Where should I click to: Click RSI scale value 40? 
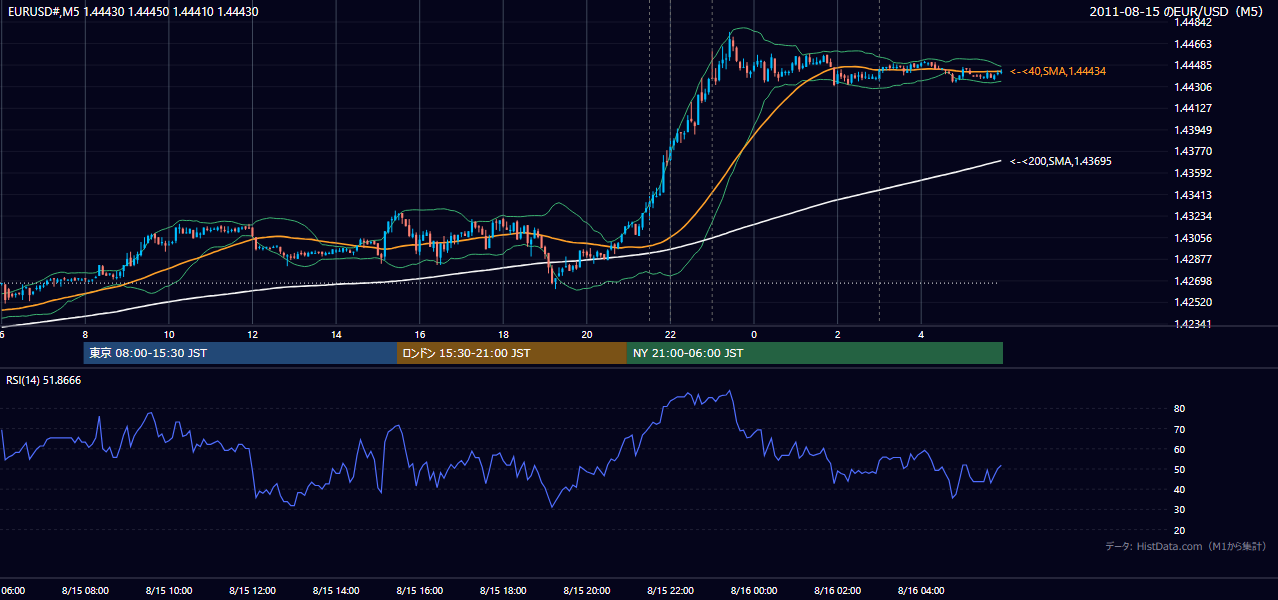pyautogui.click(x=1179, y=489)
